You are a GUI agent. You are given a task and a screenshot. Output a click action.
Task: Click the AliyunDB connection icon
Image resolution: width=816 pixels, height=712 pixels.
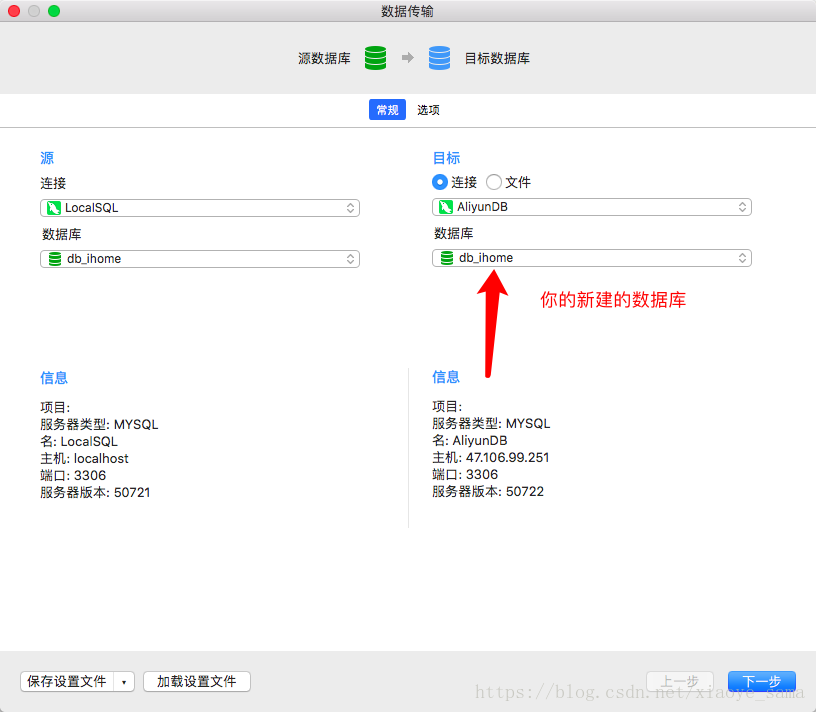[445, 207]
